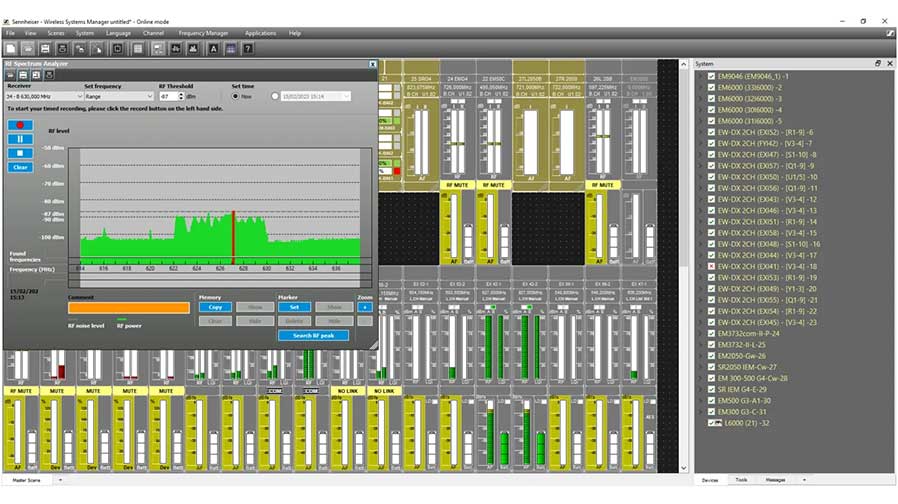
Task: Click the New file icon in main toolbar
Action: pyautogui.click(x=11, y=49)
